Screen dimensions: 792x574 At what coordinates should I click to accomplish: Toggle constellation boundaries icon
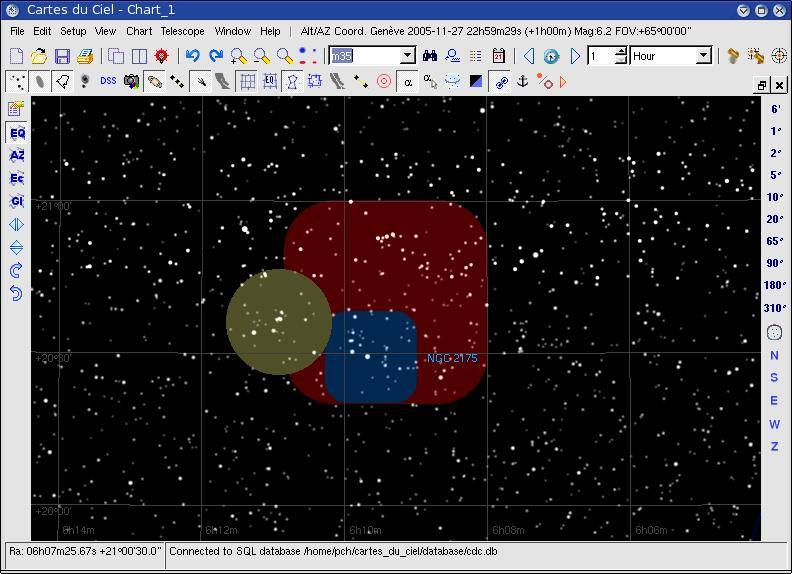pyautogui.click(x=315, y=81)
